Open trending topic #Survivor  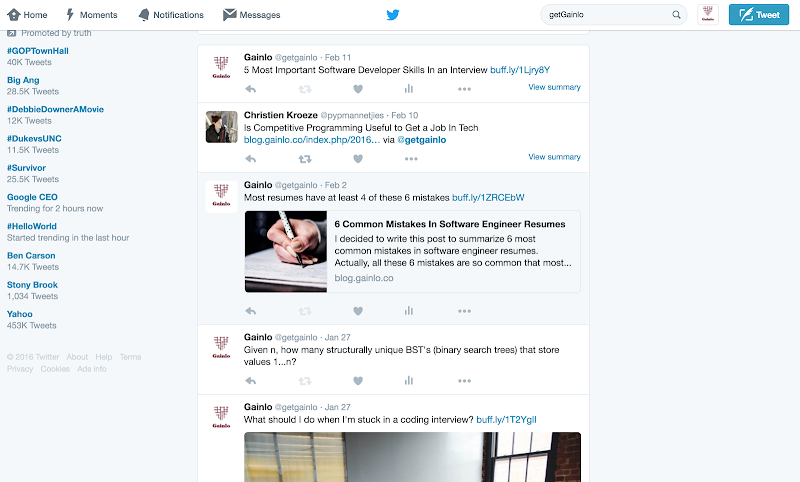pos(26,168)
